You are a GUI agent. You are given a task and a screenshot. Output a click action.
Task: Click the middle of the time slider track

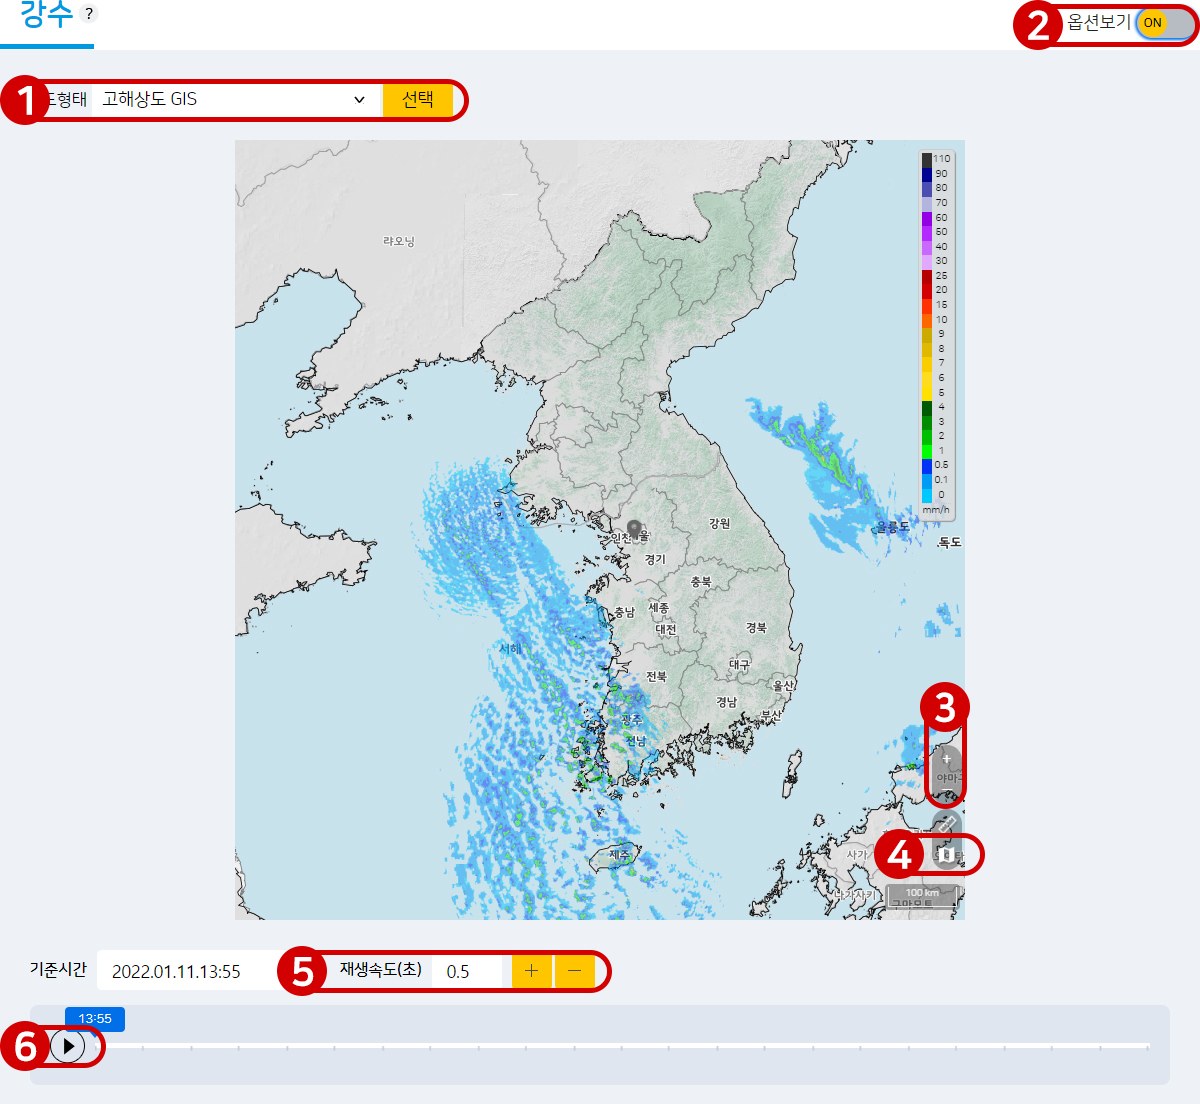(x=622, y=1047)
